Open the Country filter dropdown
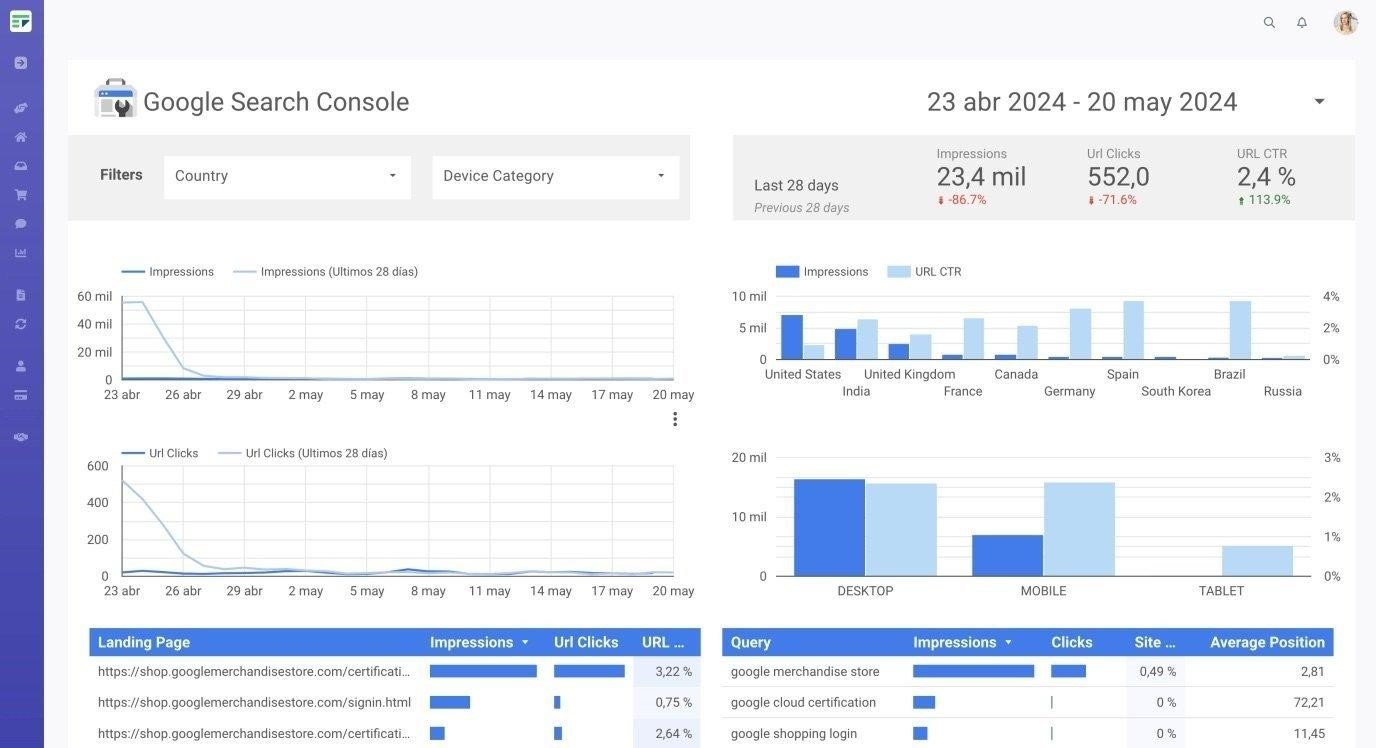1376x748 pixels. tap(287, 176)
